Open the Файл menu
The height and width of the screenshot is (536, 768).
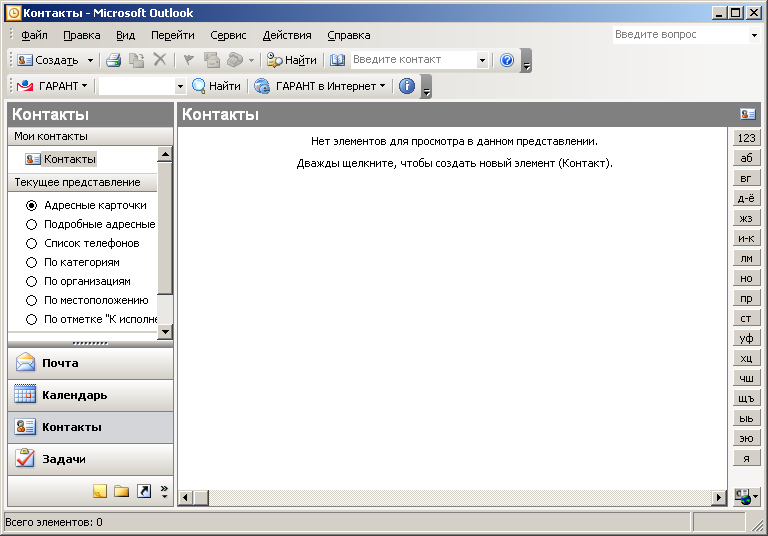click(34, 35)
